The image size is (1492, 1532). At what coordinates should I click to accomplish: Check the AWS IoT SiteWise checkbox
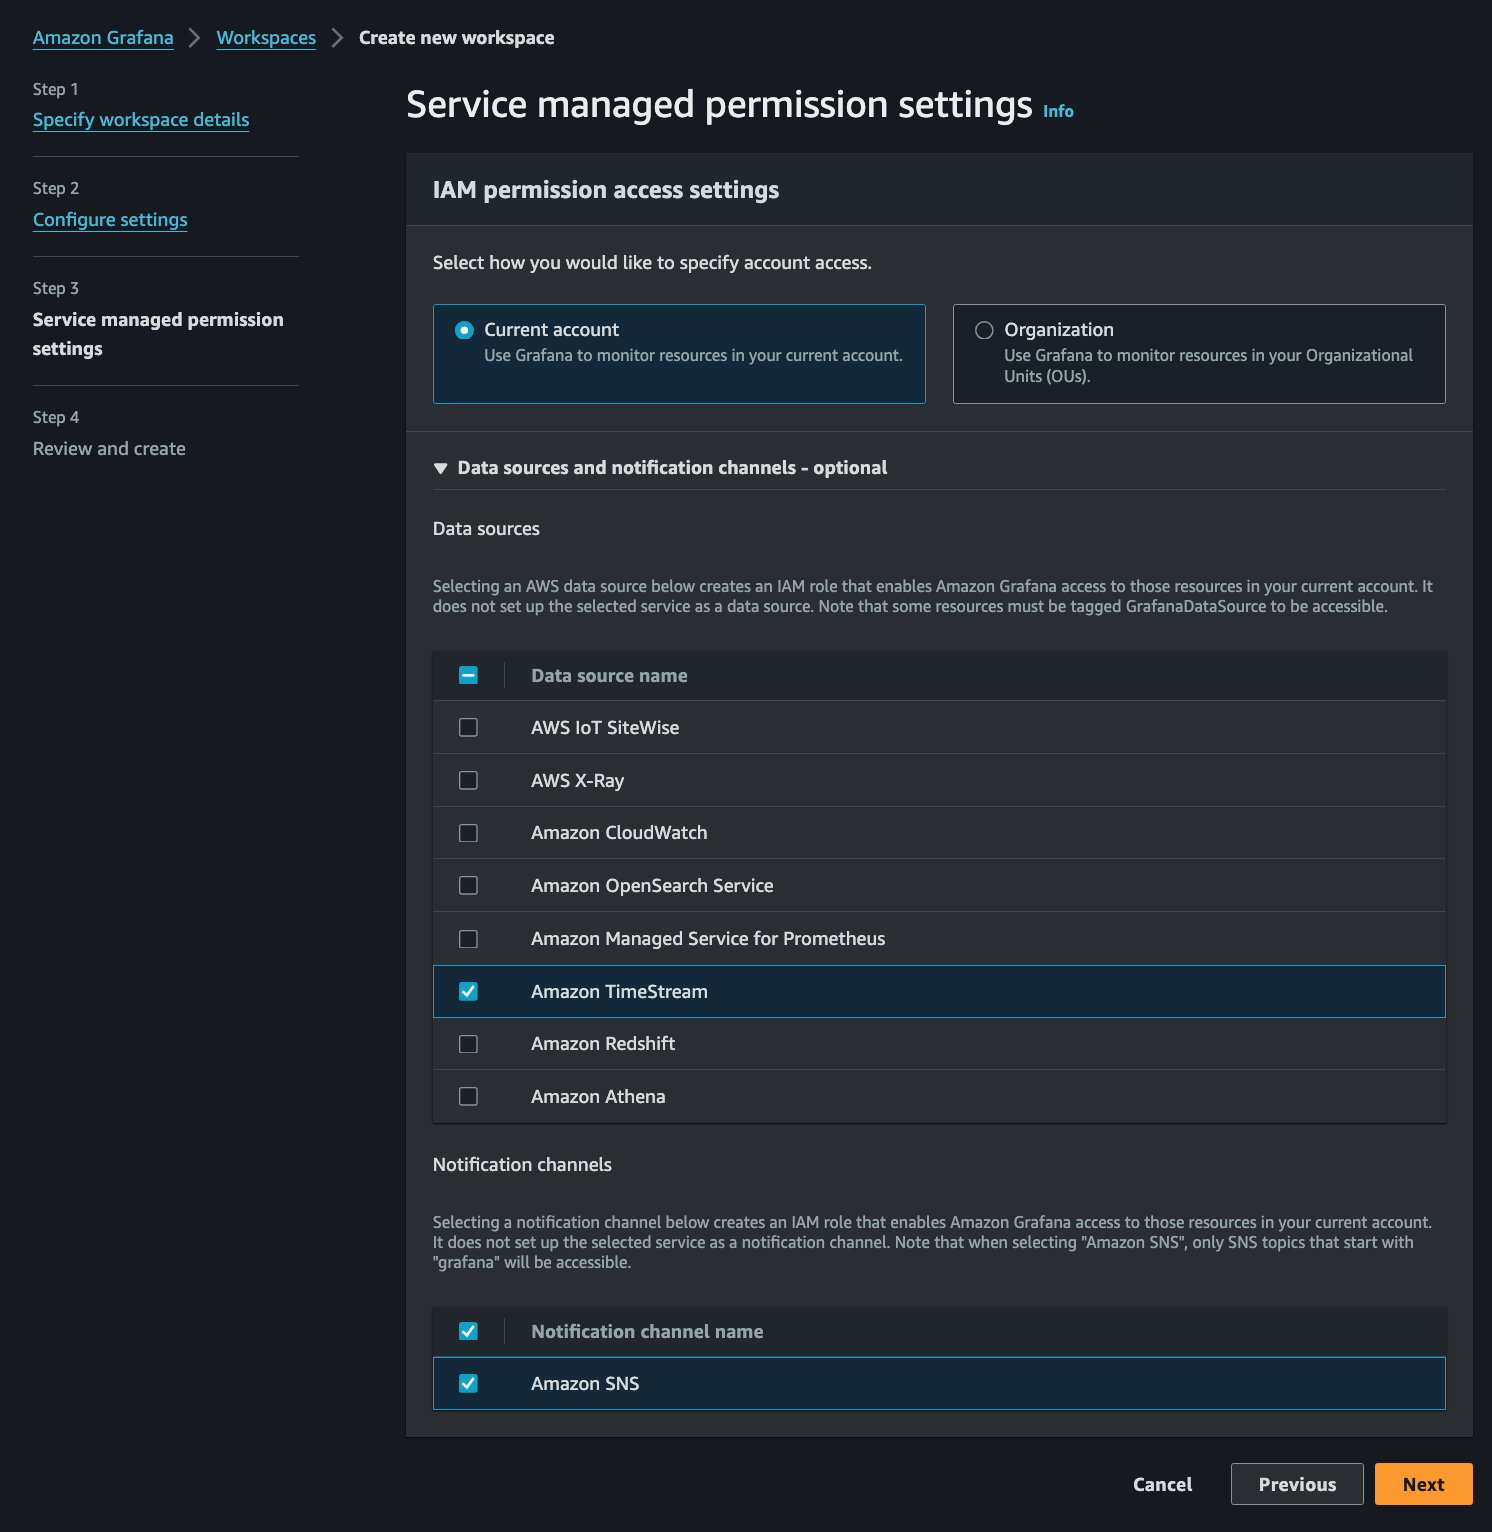click(x=468, y=728)
